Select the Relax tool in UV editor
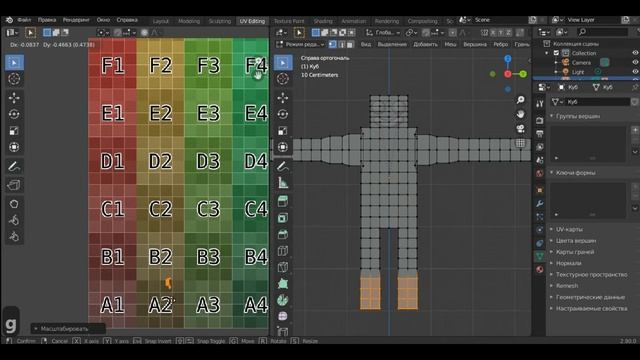The height and width of the screenshot is (360, 640). (14, 220)
